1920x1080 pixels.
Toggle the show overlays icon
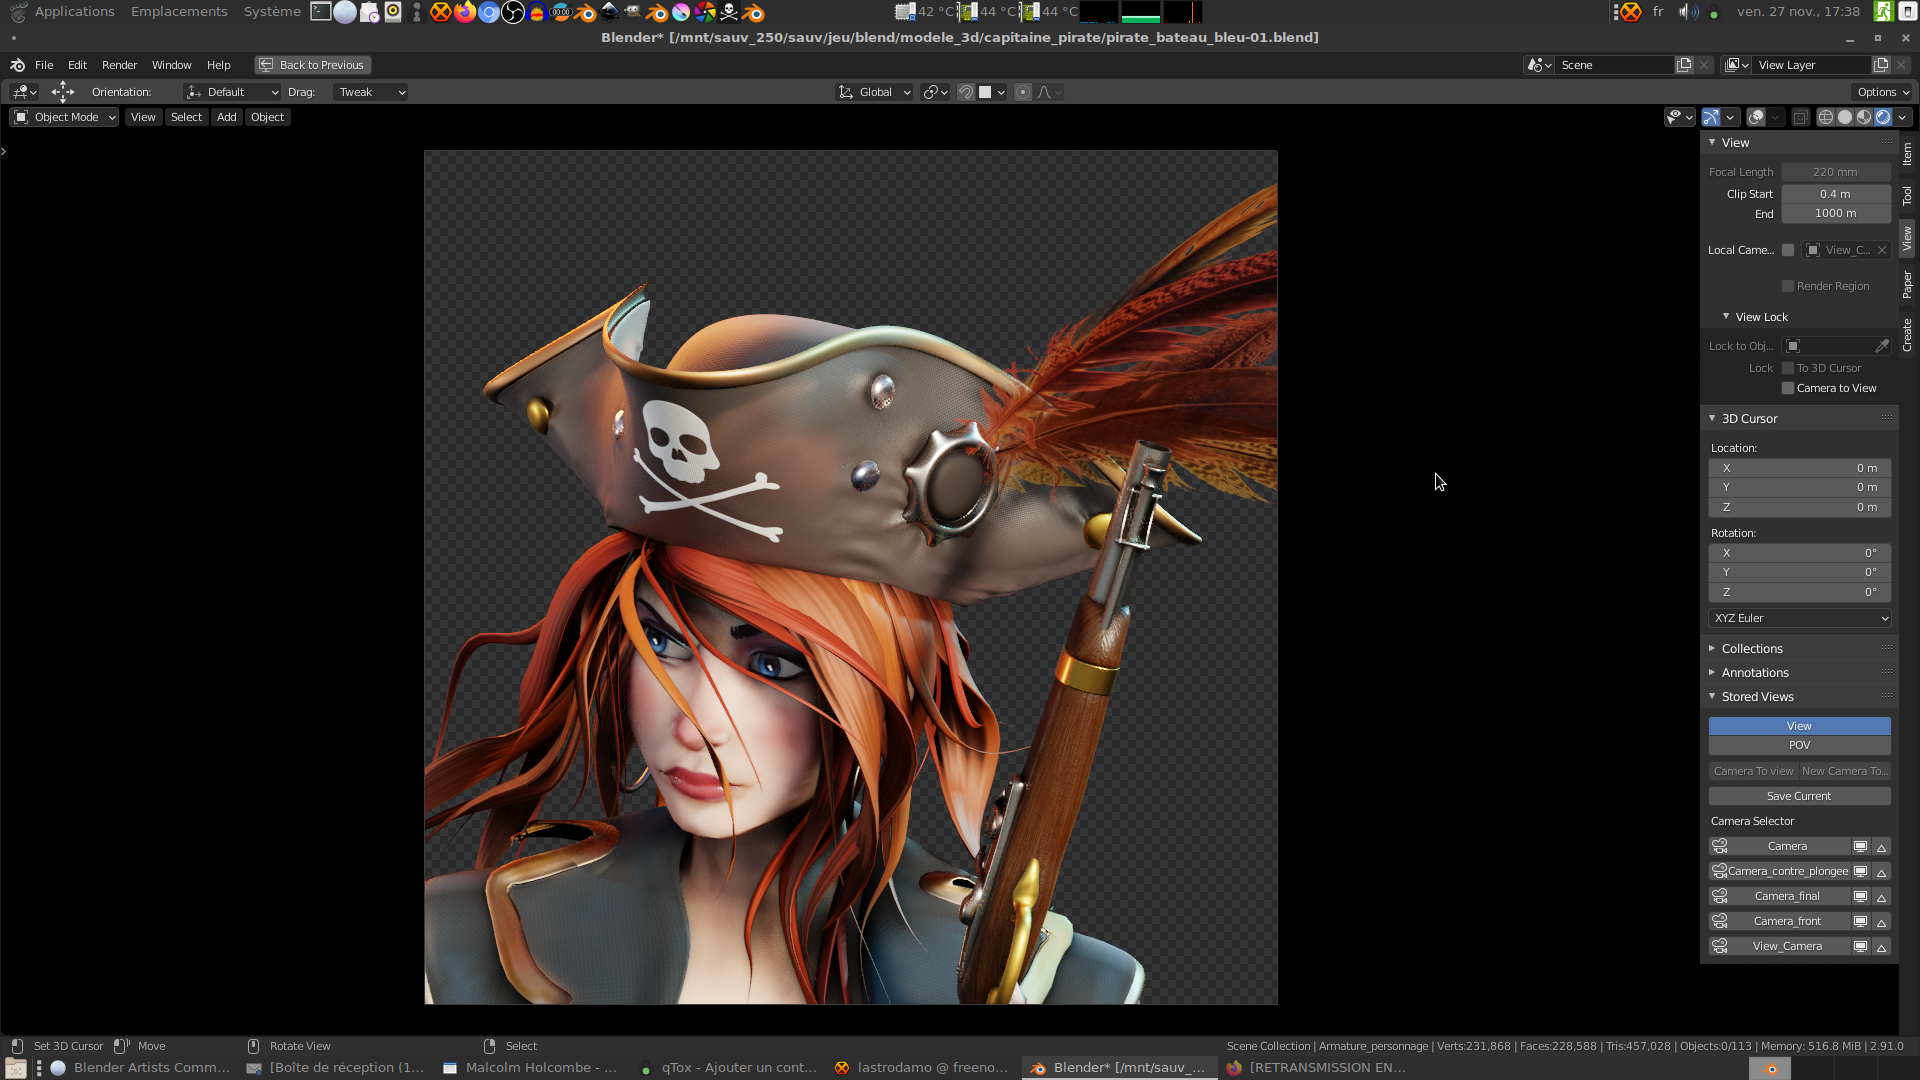[x=1756, y=117]
